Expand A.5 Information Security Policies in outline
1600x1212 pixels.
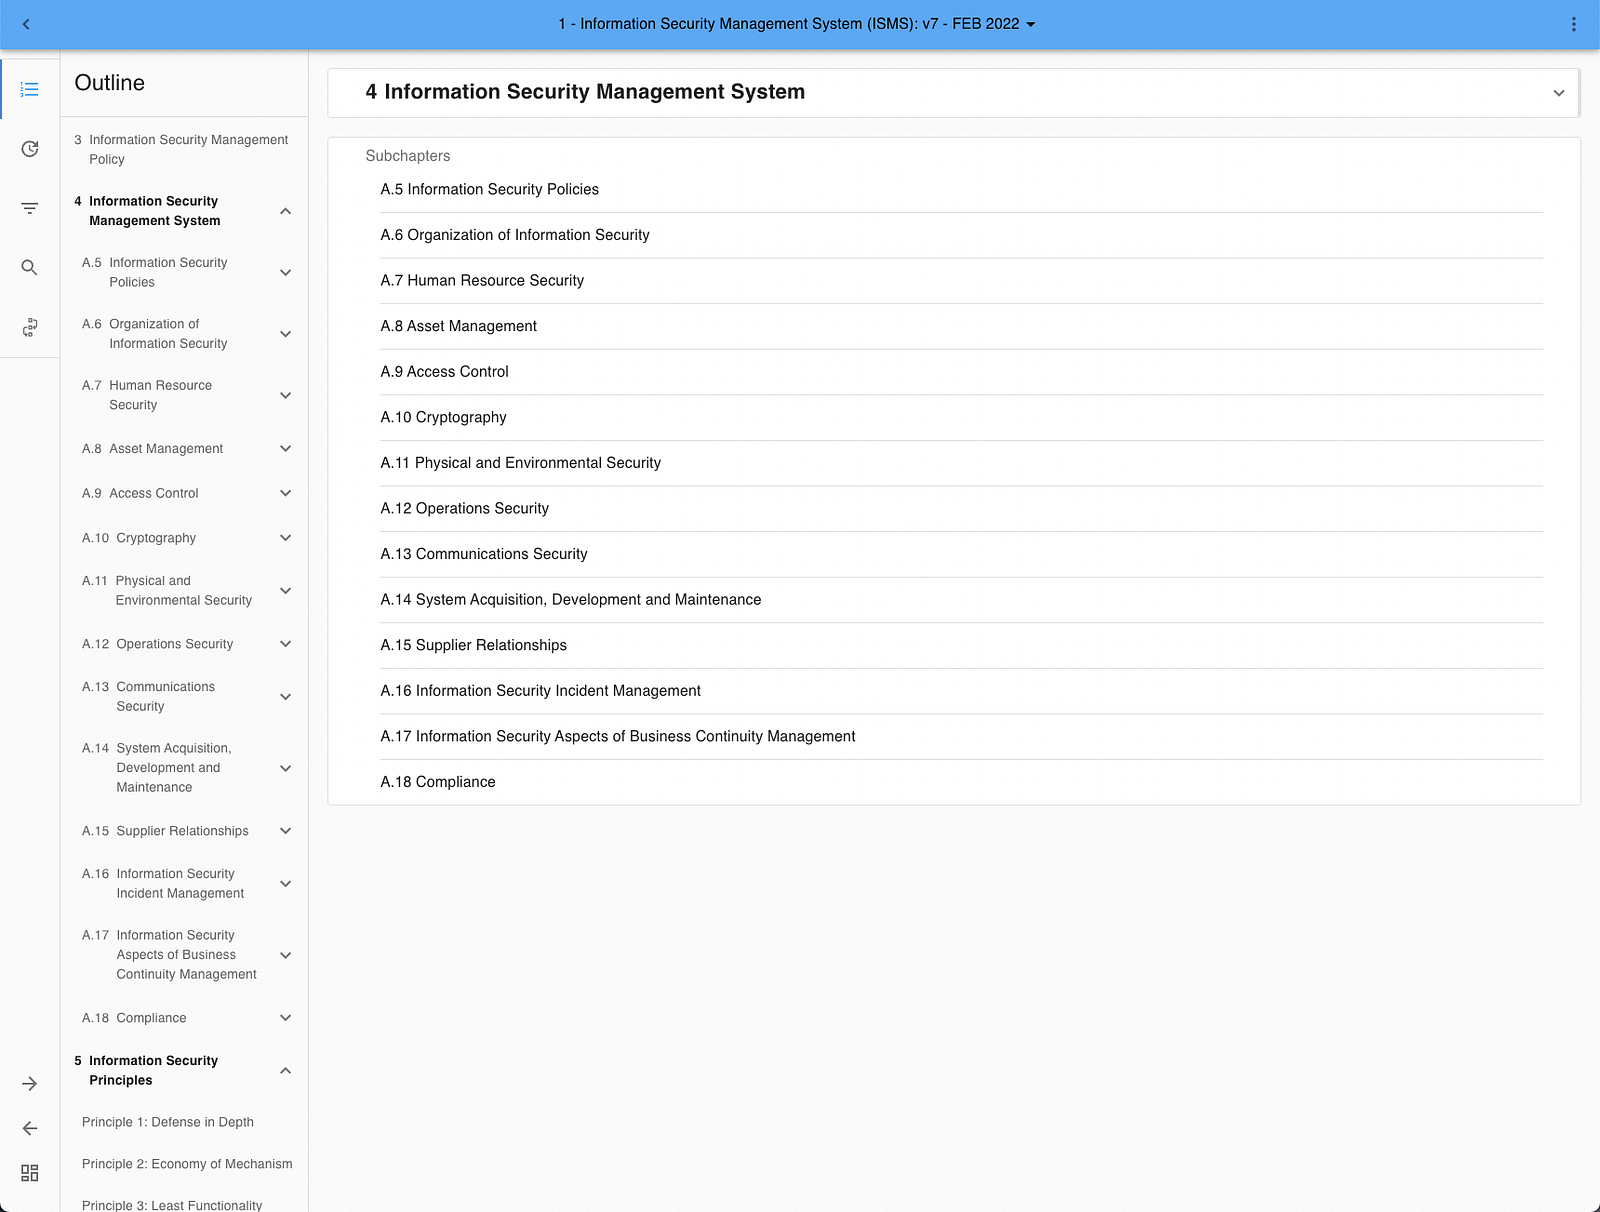click(285, 272)
